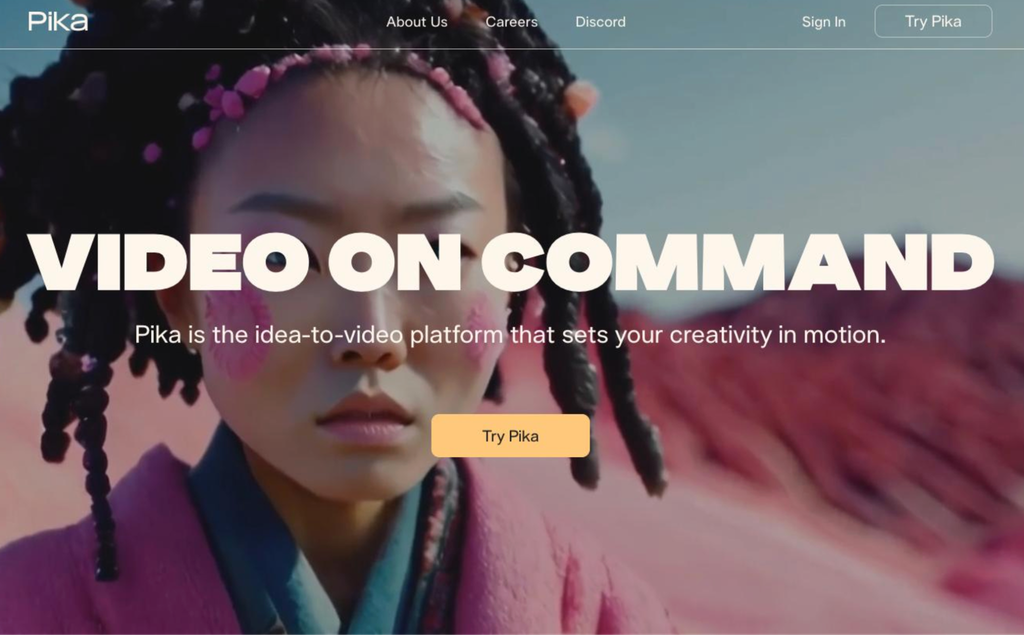Click 'creativity in motion' in the tagline
Screen dimensions: 1024x635
tap(777, 334)
